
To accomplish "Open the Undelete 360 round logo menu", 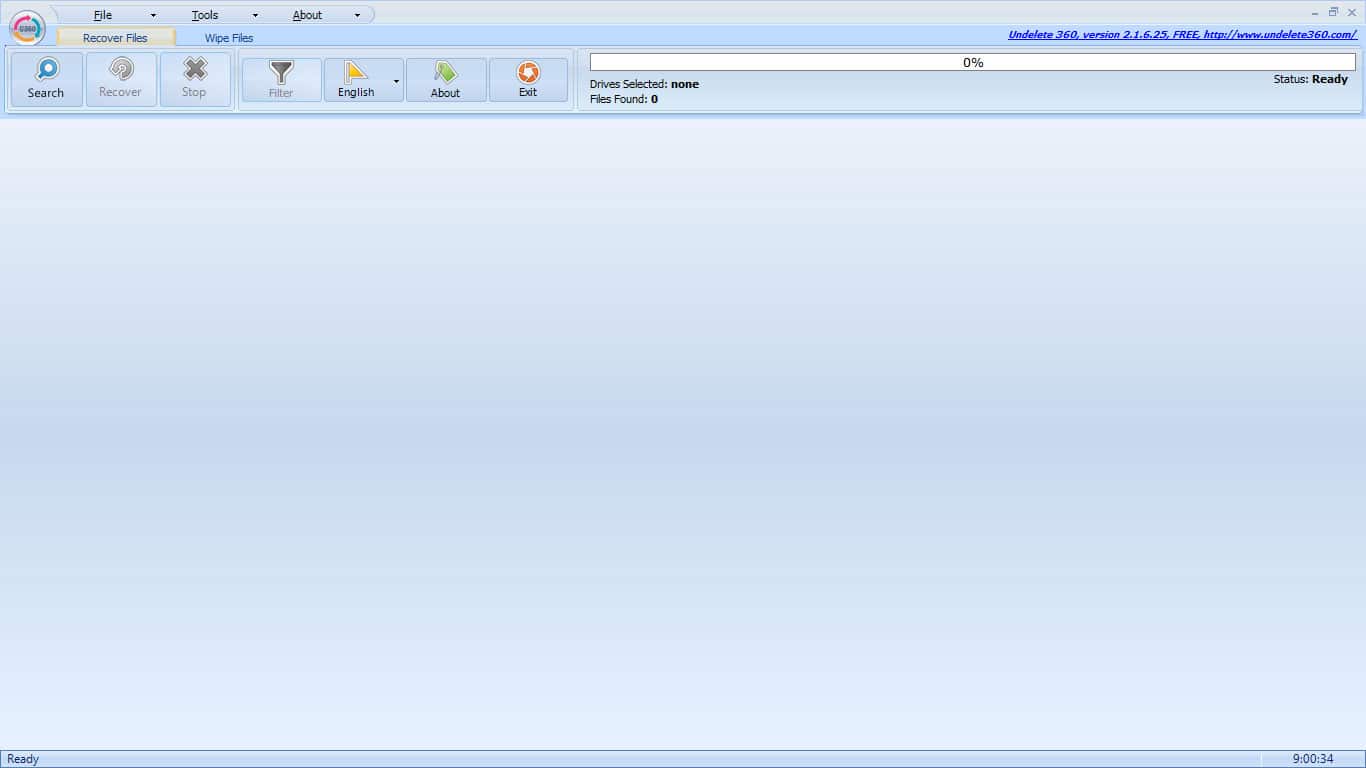I will [27, 28].
